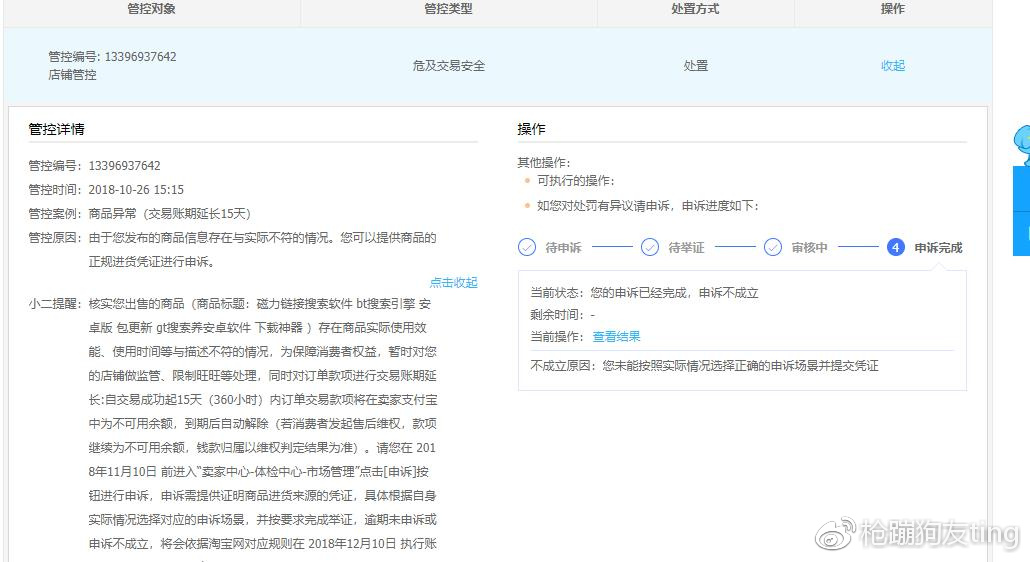Click the Weibo logo watermark

[835, 534]
